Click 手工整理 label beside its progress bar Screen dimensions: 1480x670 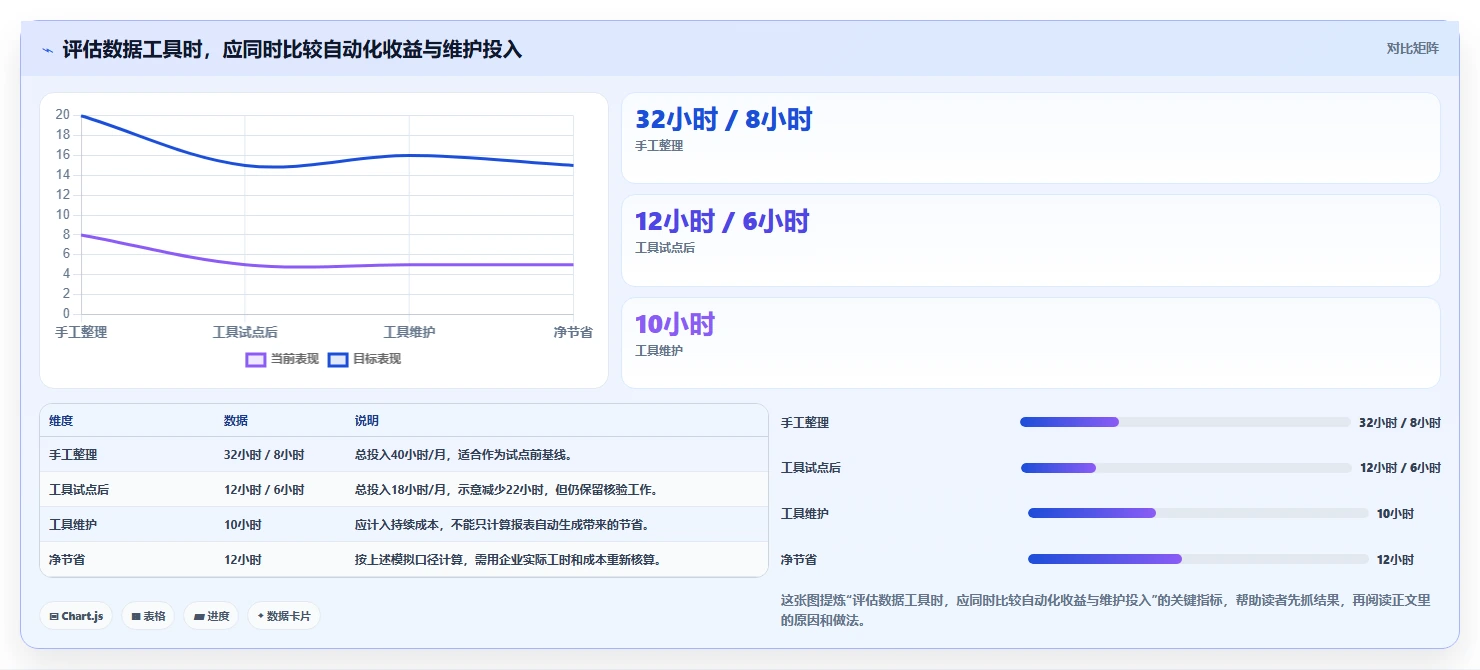coord(805,423)
